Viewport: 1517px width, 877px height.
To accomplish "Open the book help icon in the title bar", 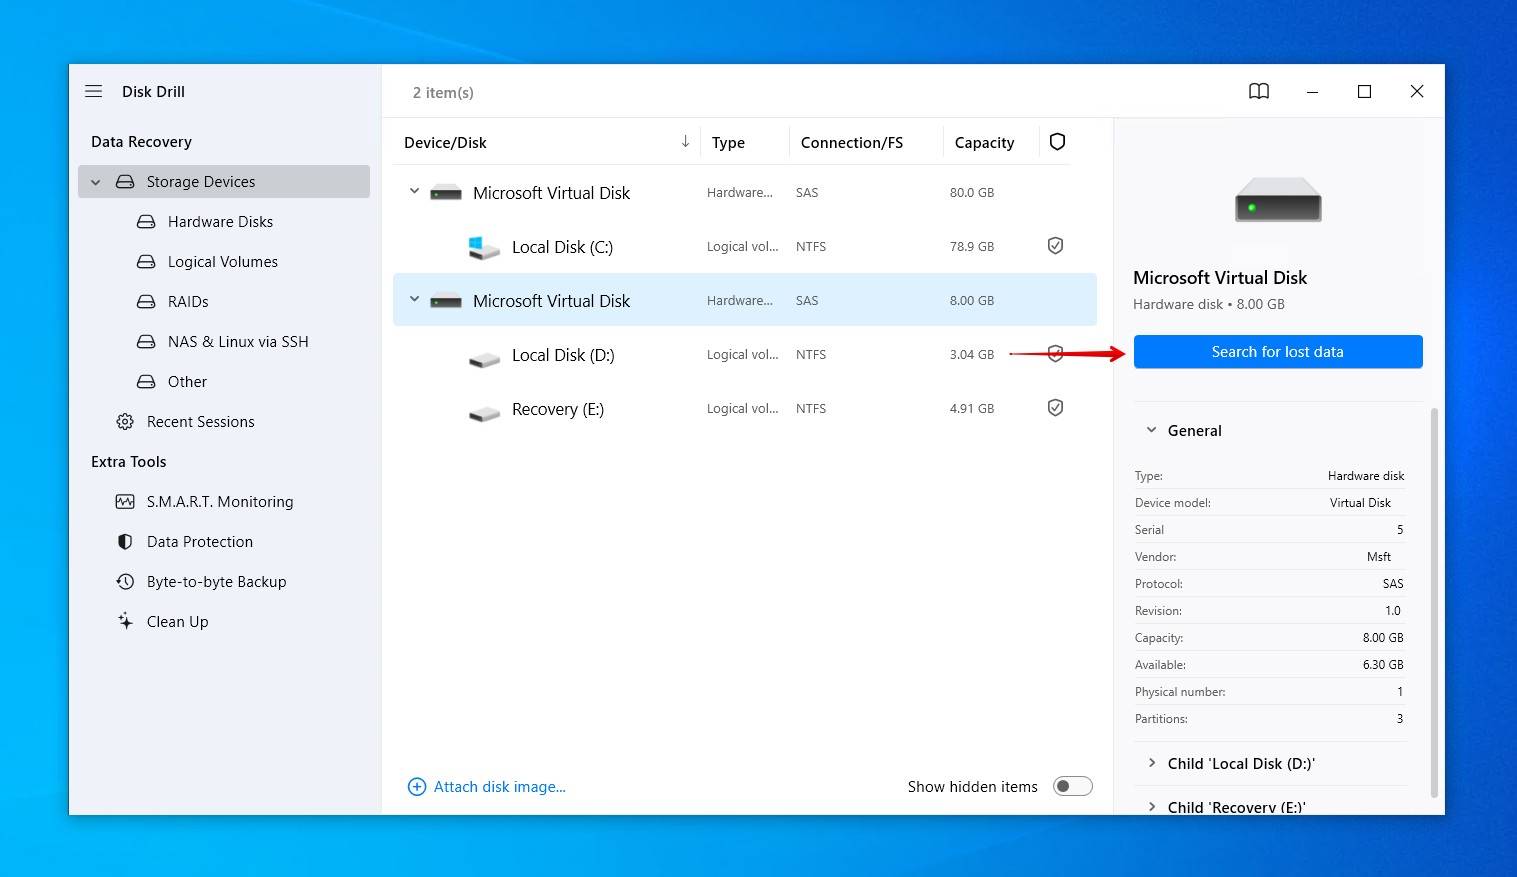I will coord(1259,91).
